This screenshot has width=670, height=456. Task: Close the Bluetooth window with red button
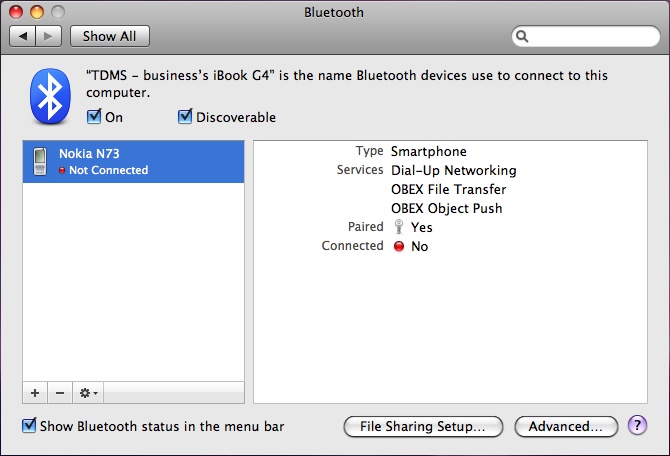[16, 12]
